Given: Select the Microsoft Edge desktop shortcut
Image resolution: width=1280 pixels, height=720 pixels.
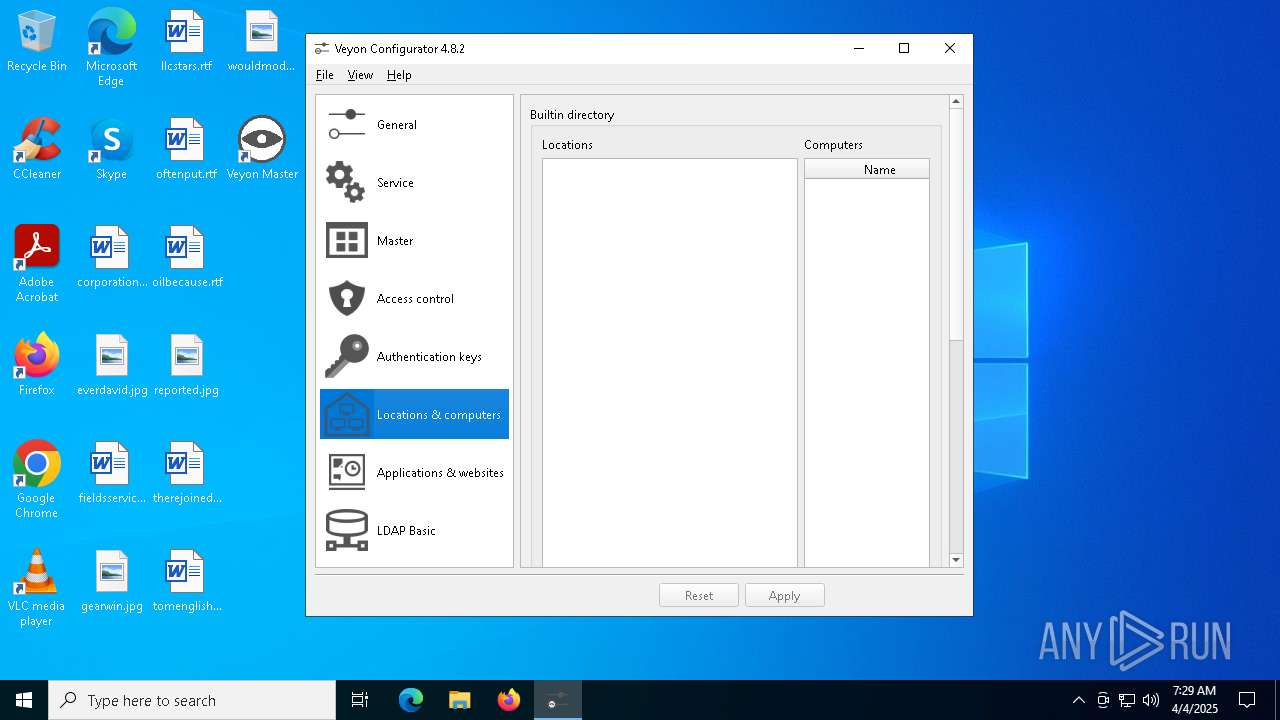Looking at the screenshot, I should 111,48.
